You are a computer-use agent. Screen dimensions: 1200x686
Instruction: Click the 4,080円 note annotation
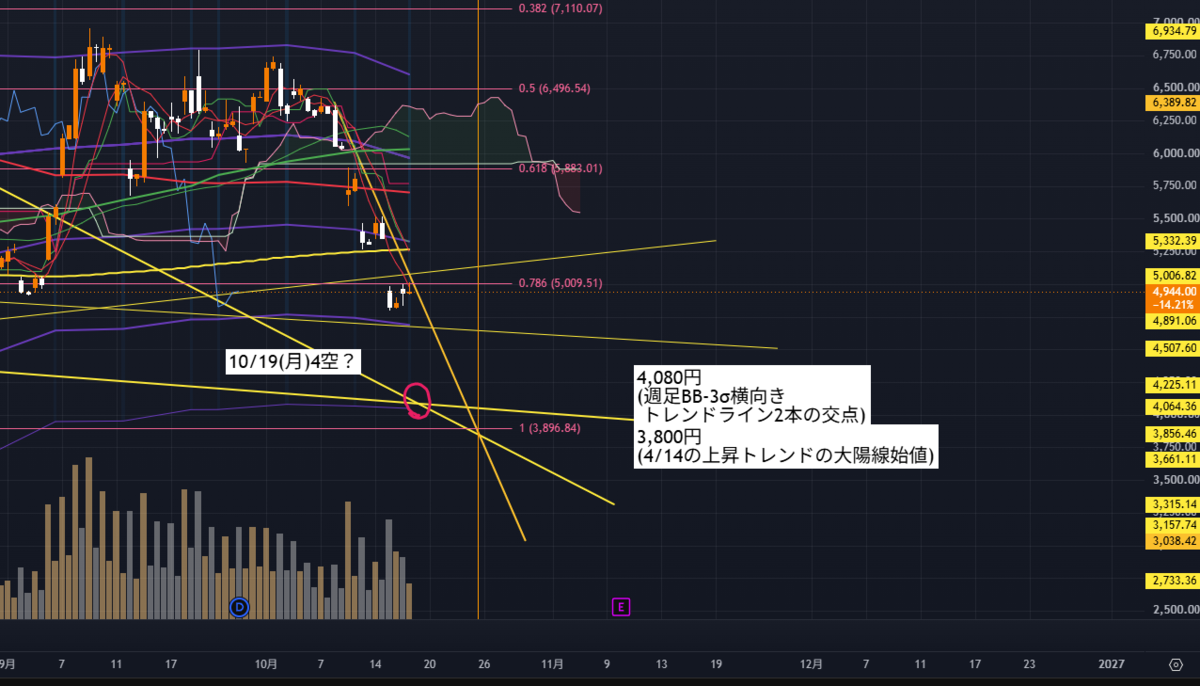[753, 396]
